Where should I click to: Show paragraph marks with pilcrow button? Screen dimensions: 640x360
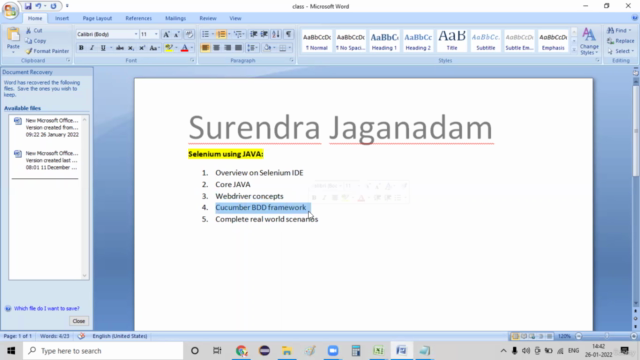(289, 34)
